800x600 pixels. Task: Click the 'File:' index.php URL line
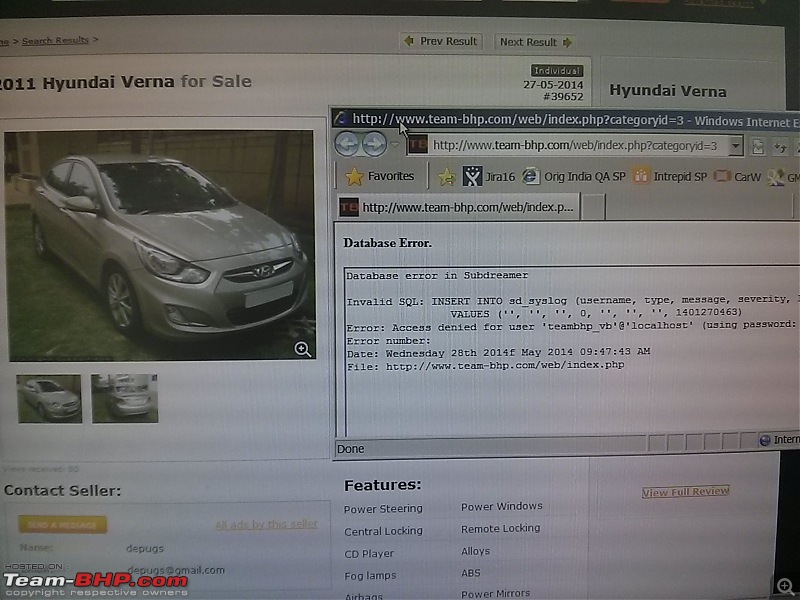485,366
